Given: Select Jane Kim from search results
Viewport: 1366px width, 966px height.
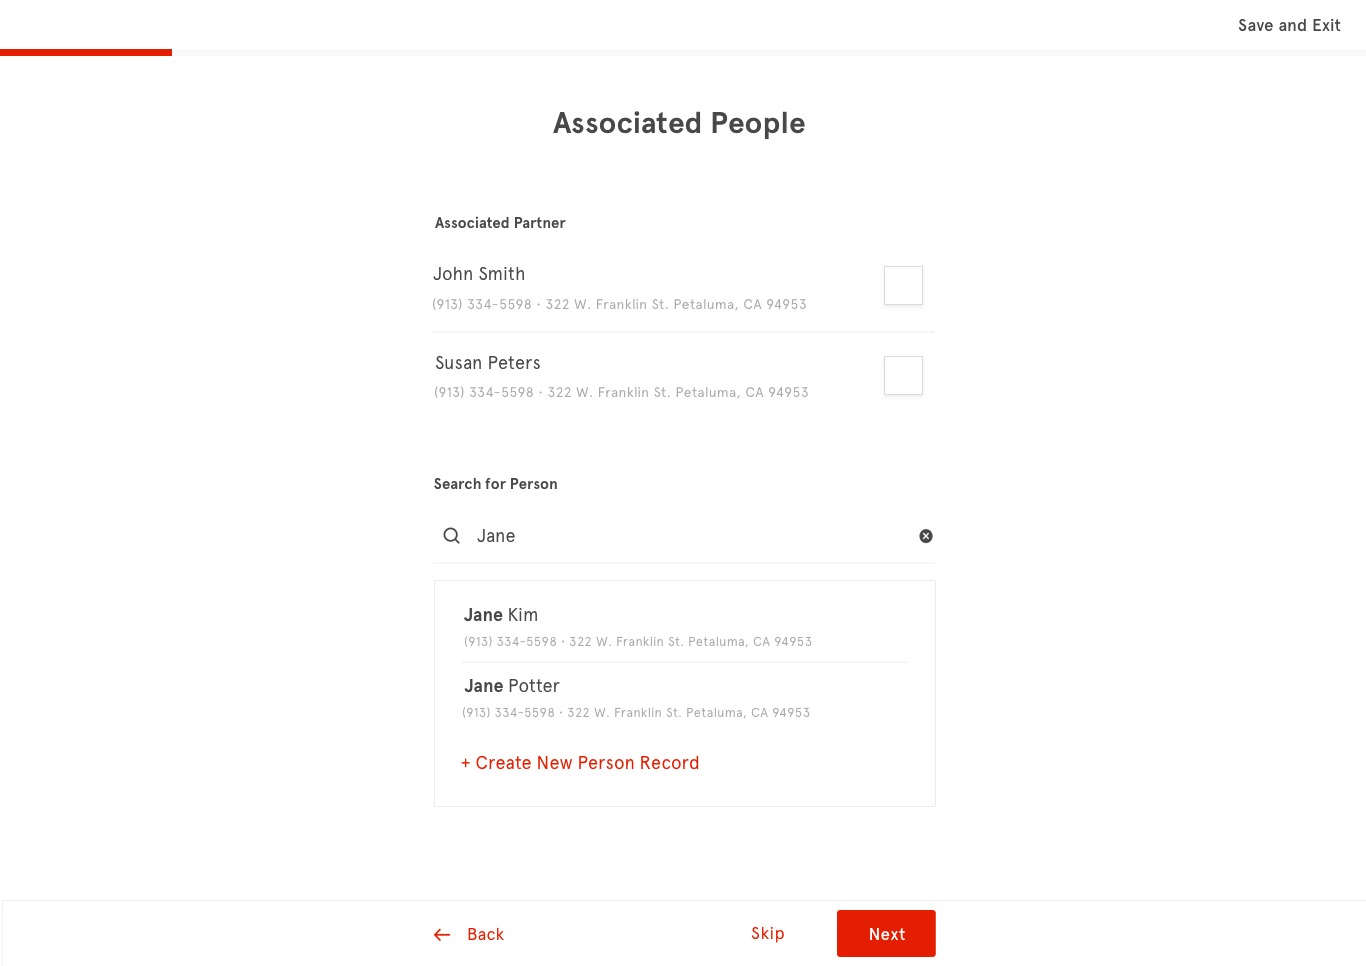Looking at the screenshot, I should (684, 627).
